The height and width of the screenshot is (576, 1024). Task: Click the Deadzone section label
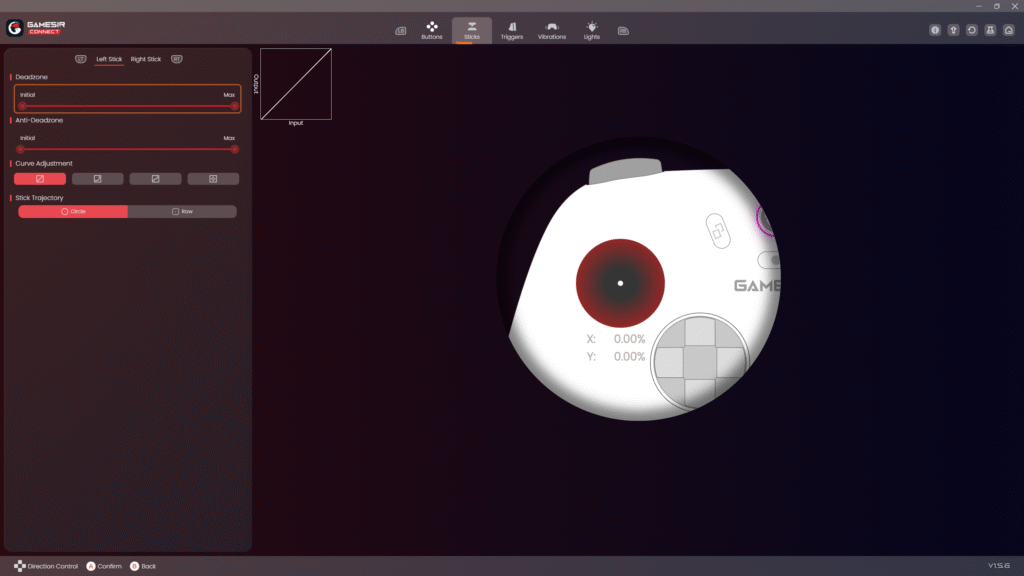31,77
